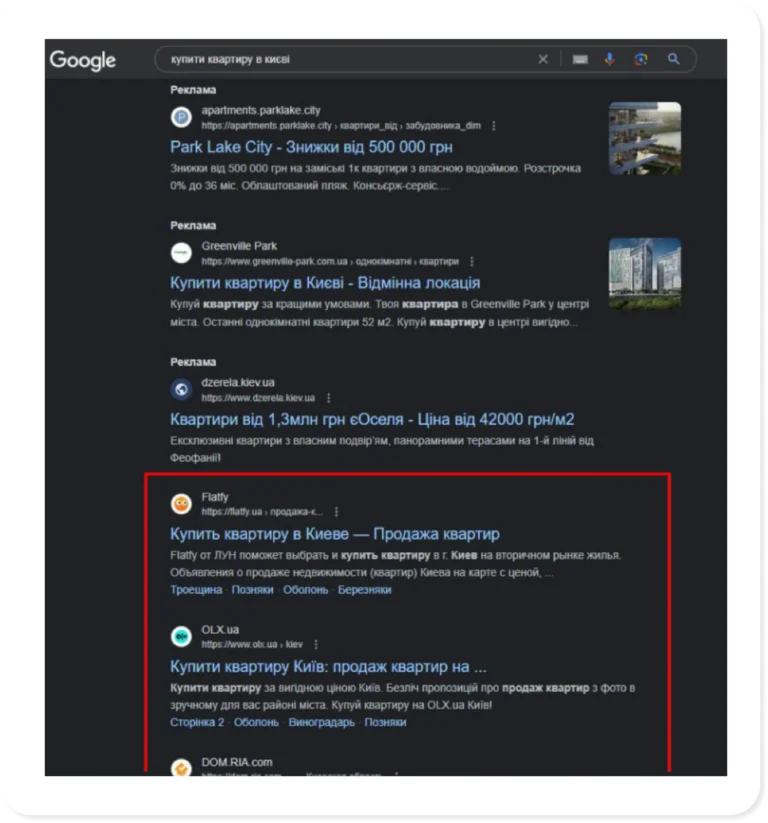The width and height of the screenshot is (768, 823).
Task: Open the on-screen keyboard icon
Action: pos(580,60)
